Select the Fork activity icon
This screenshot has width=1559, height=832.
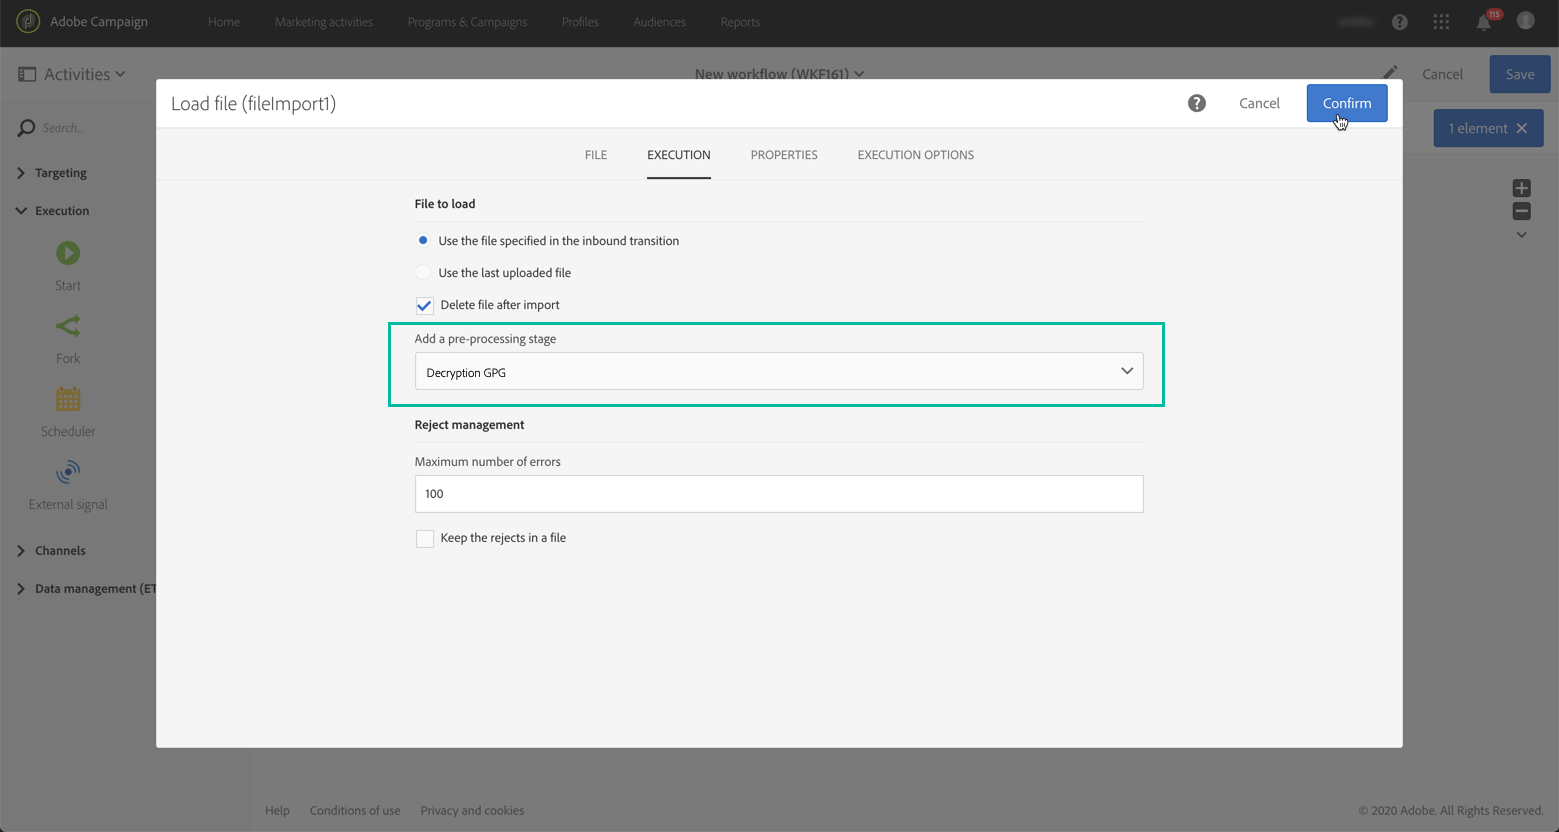tap(68, 326)
